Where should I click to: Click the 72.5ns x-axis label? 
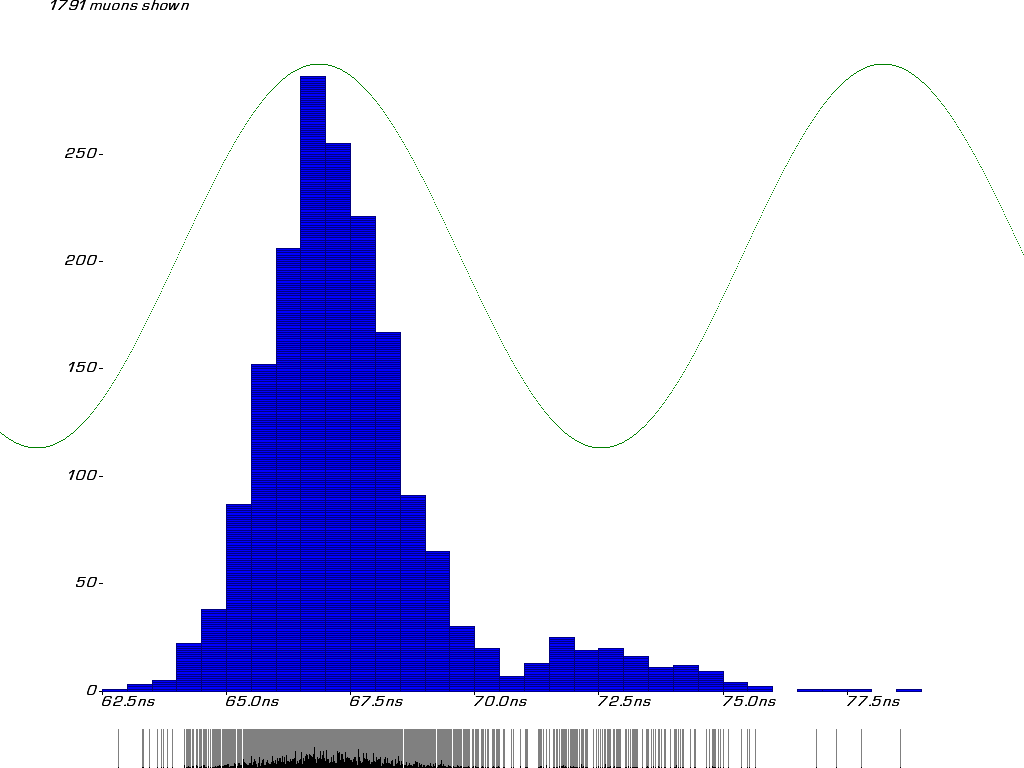[x=624, y=702]
